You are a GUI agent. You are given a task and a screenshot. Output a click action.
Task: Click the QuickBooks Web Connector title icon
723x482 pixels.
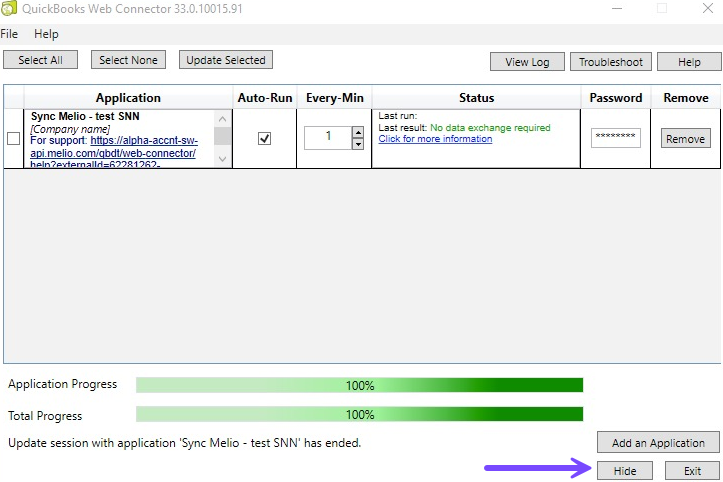pos(8,9)
